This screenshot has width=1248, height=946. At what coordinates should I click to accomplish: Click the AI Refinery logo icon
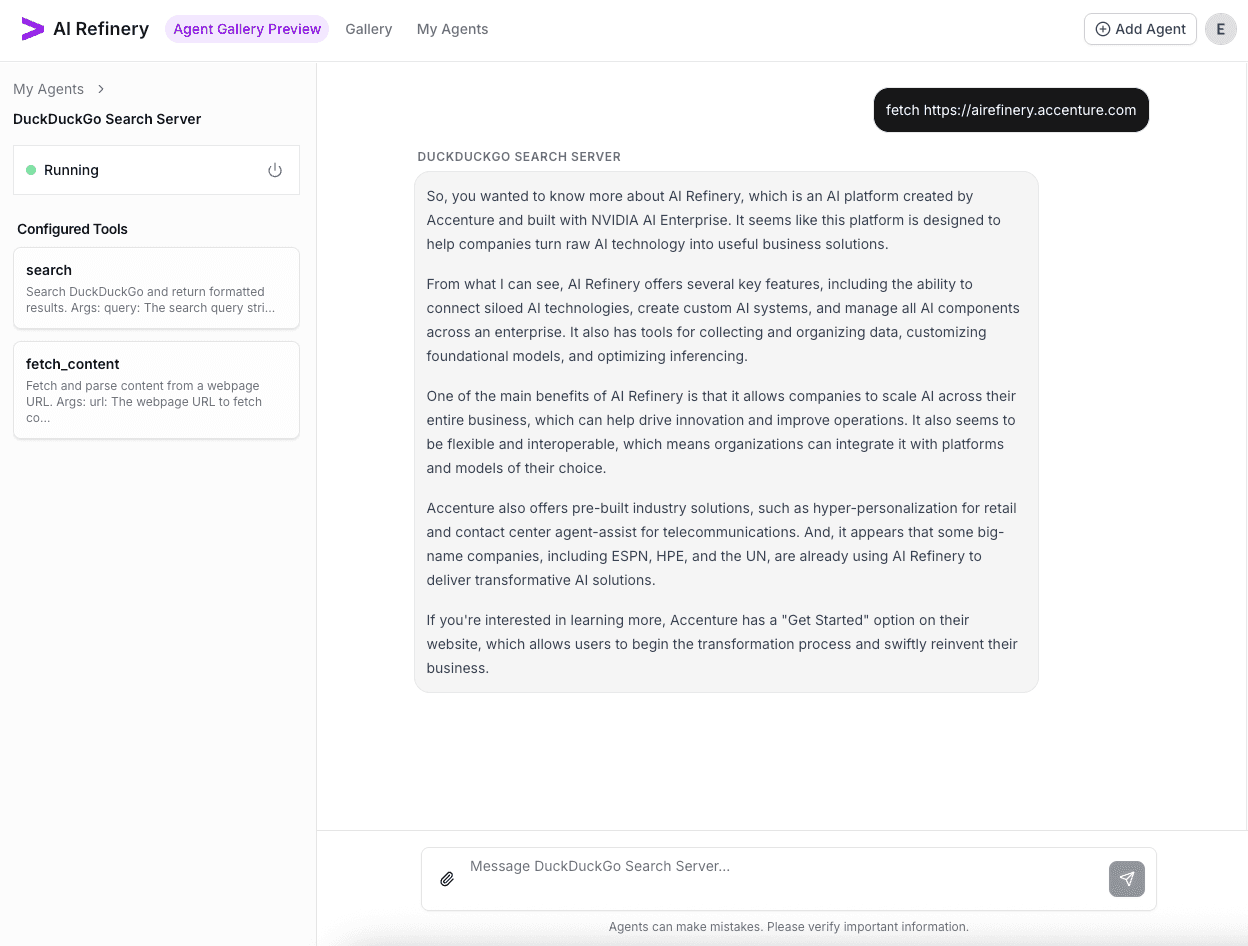point(33,29)
